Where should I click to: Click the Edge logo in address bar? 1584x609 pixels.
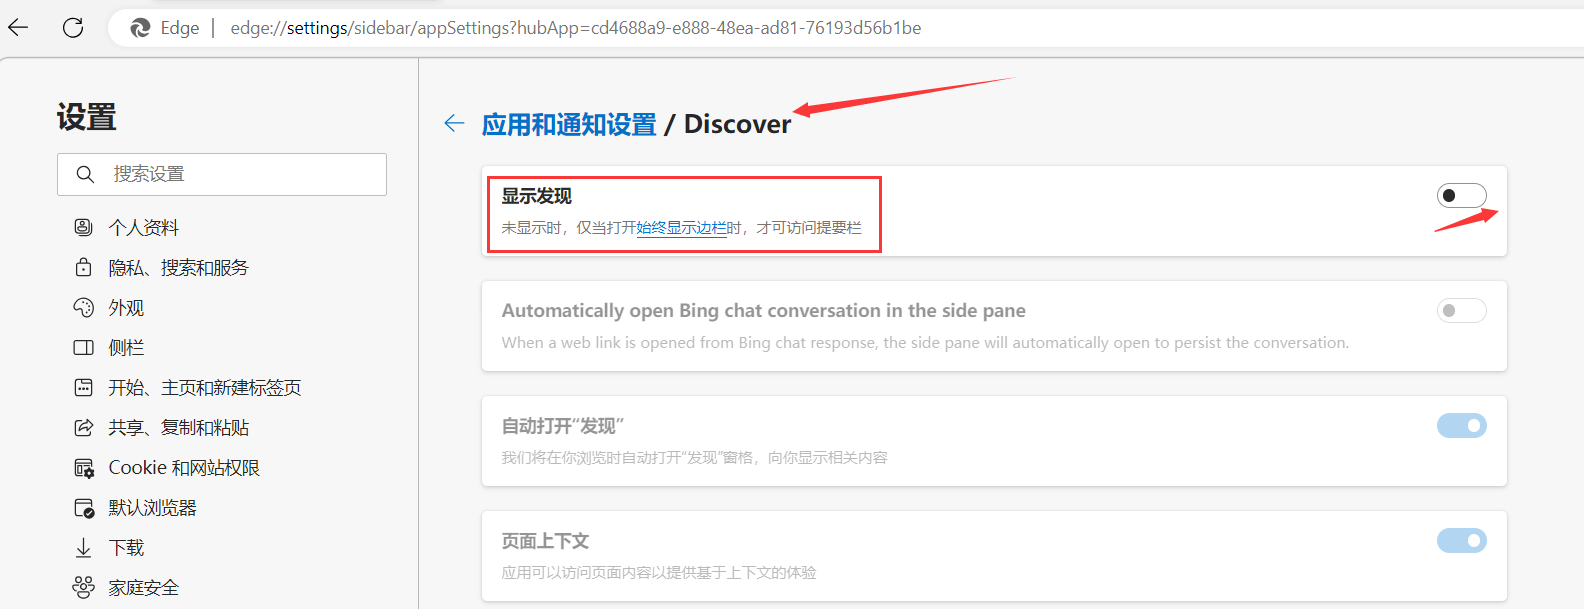(141, 28)
